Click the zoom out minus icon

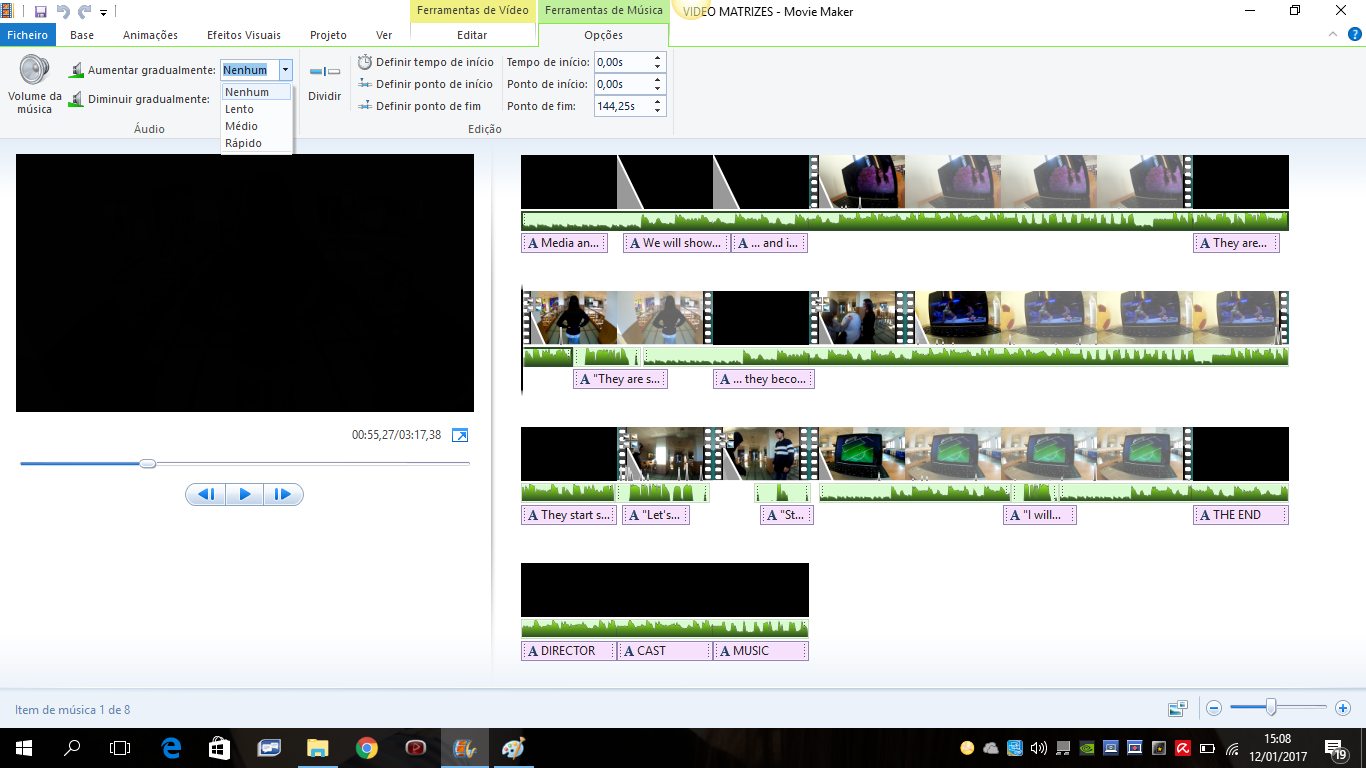click(x=1214, y=708)
